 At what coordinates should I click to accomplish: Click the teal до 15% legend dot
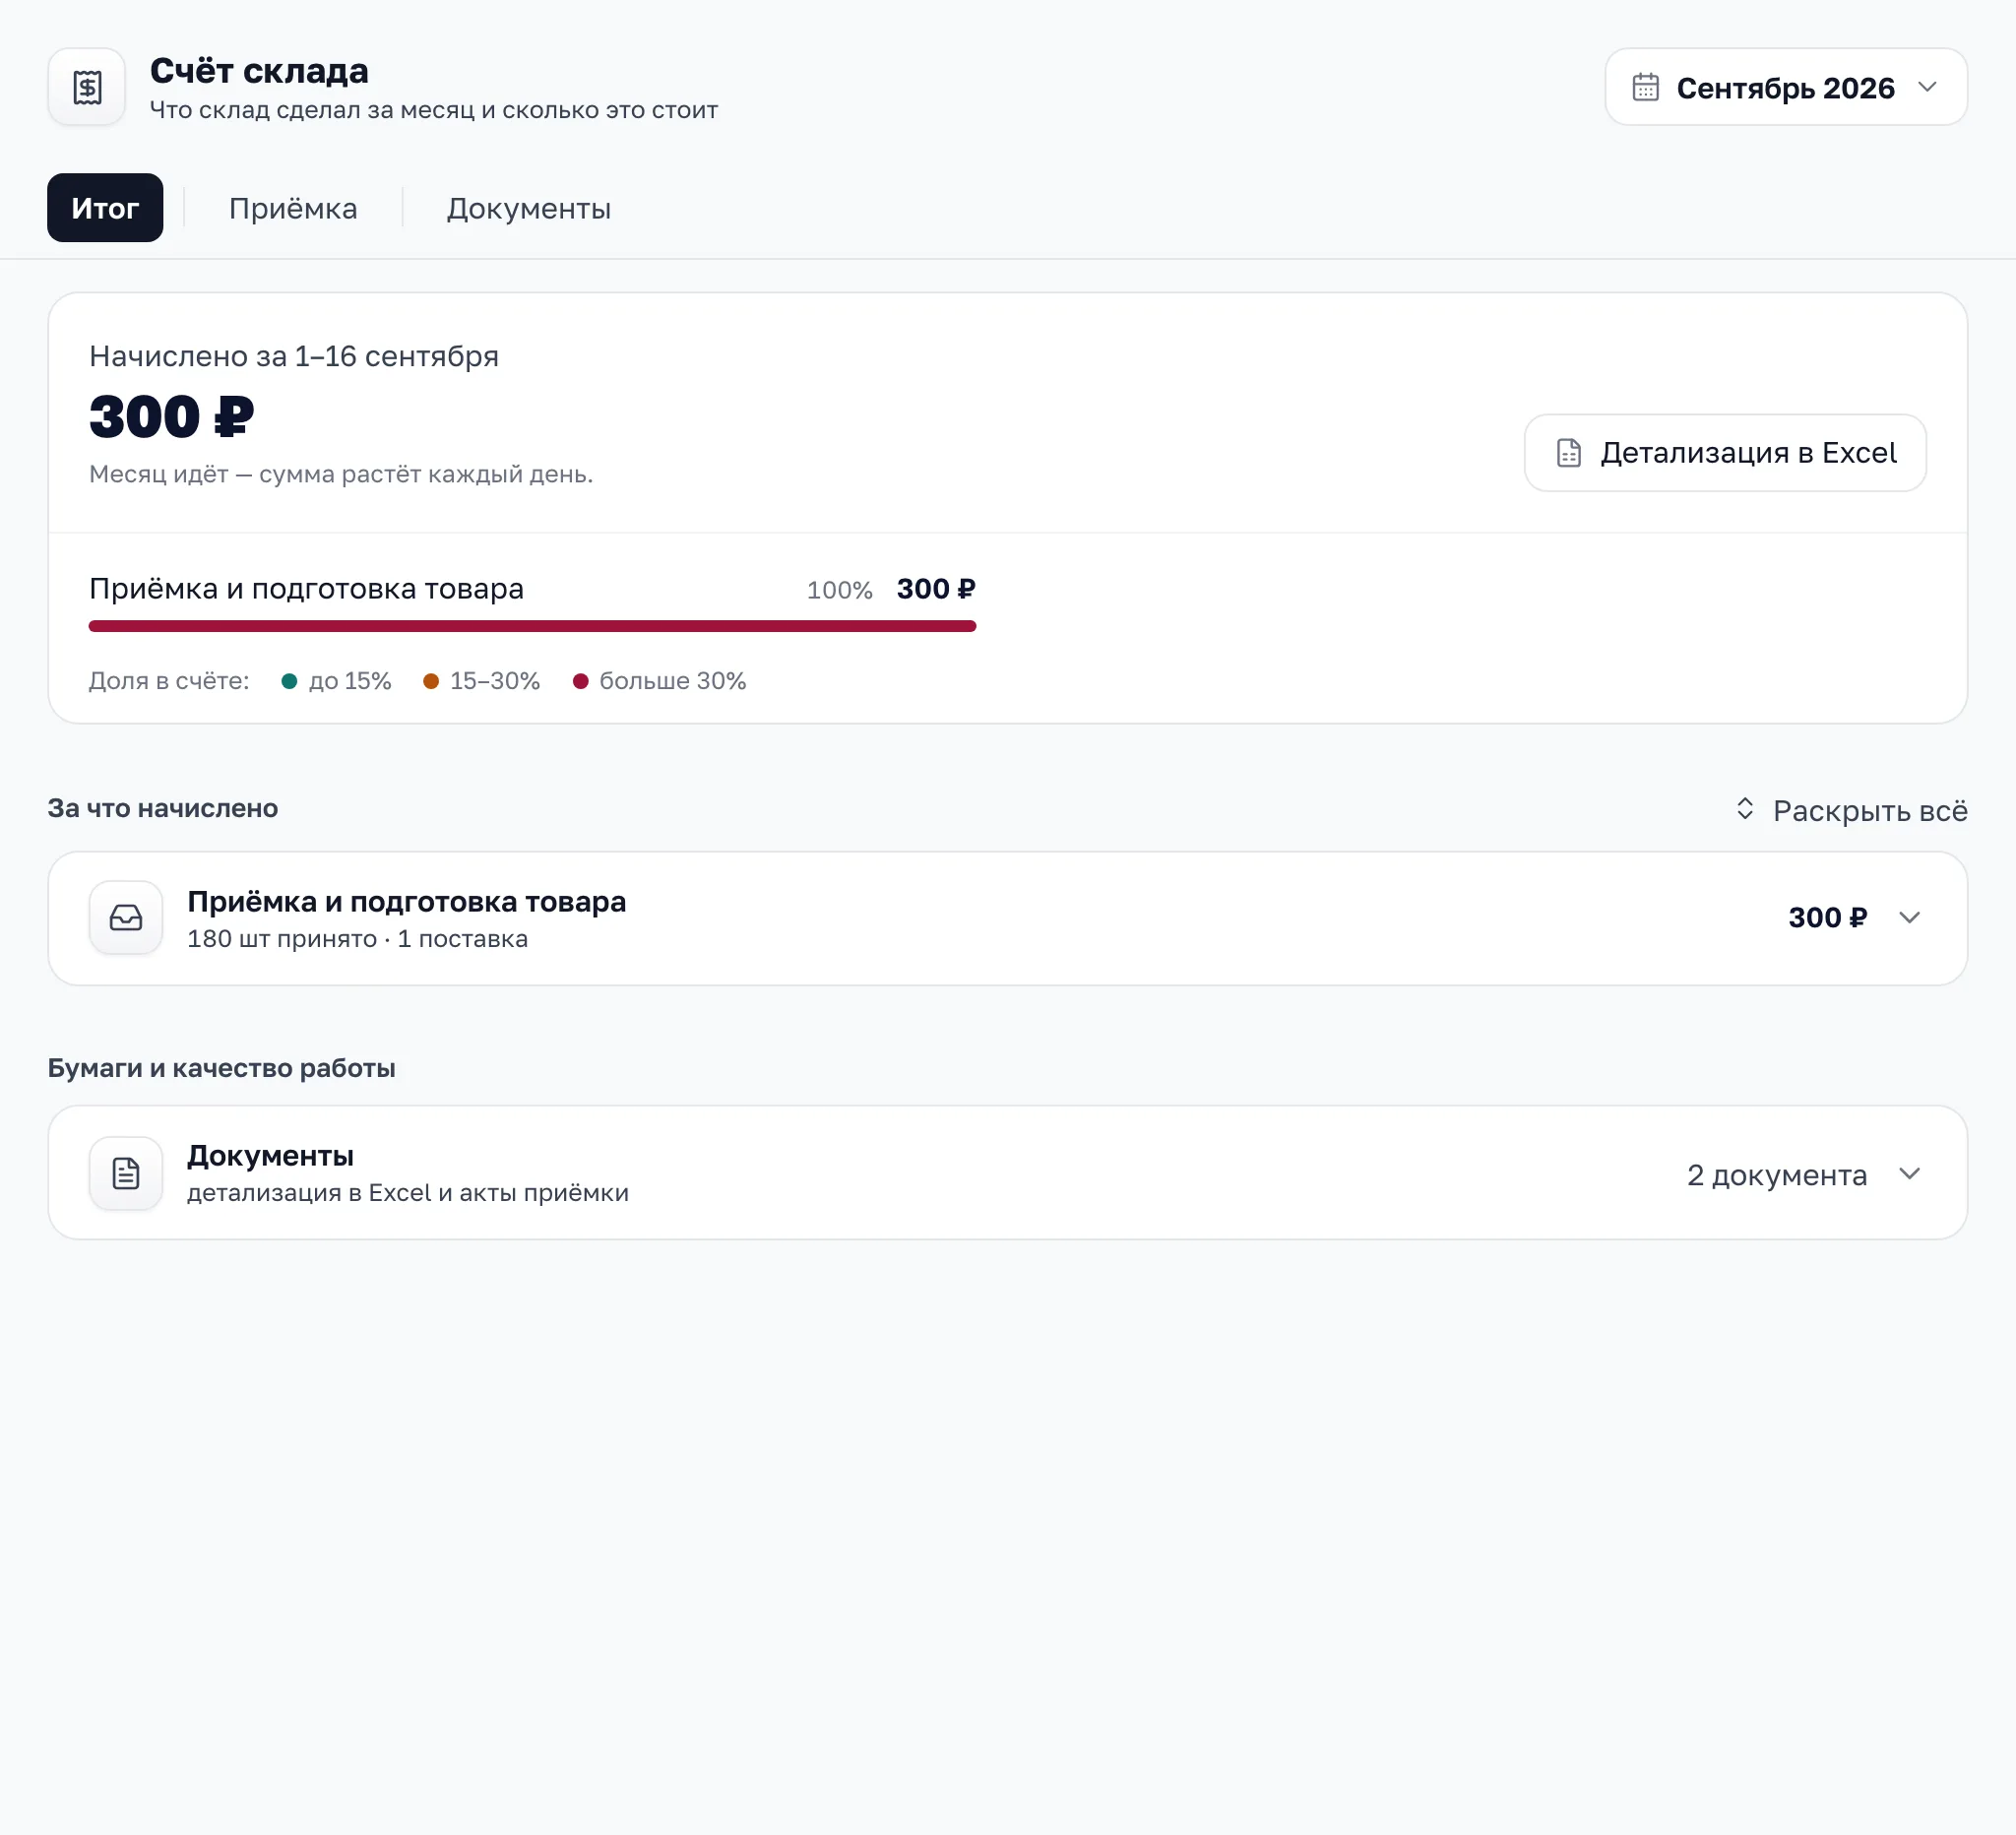pyautogui.click(x=289, y=681)
